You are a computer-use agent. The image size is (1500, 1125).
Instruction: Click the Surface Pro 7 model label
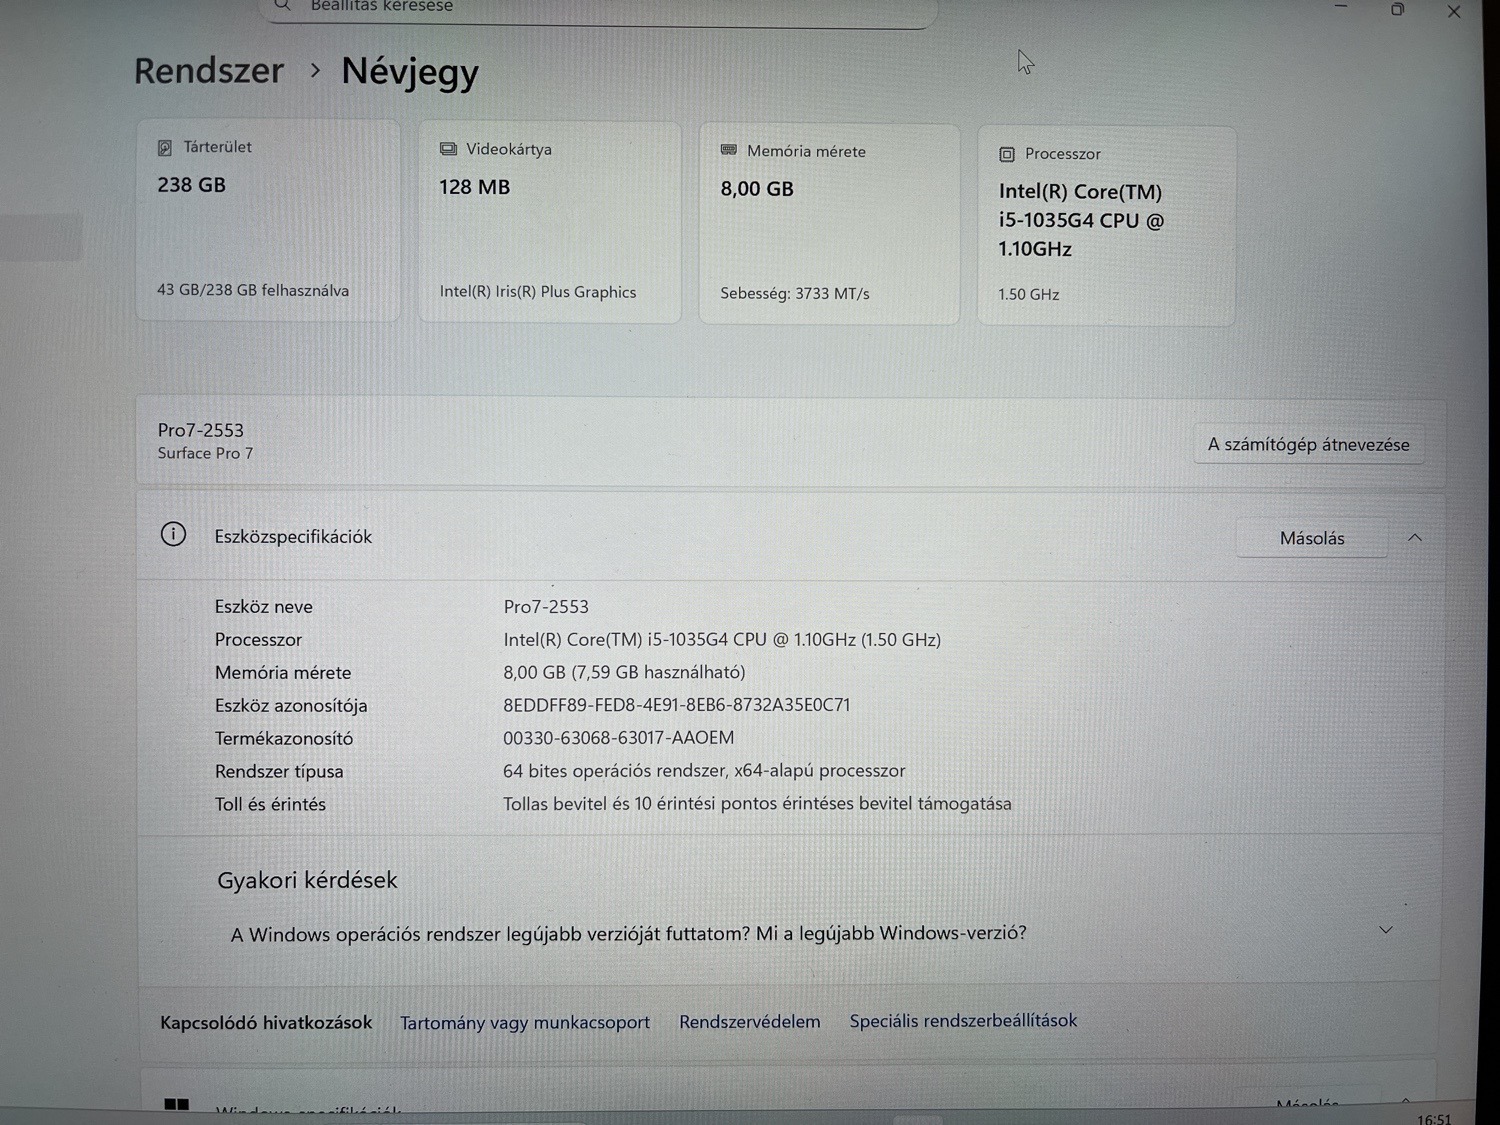coord(205,453)
